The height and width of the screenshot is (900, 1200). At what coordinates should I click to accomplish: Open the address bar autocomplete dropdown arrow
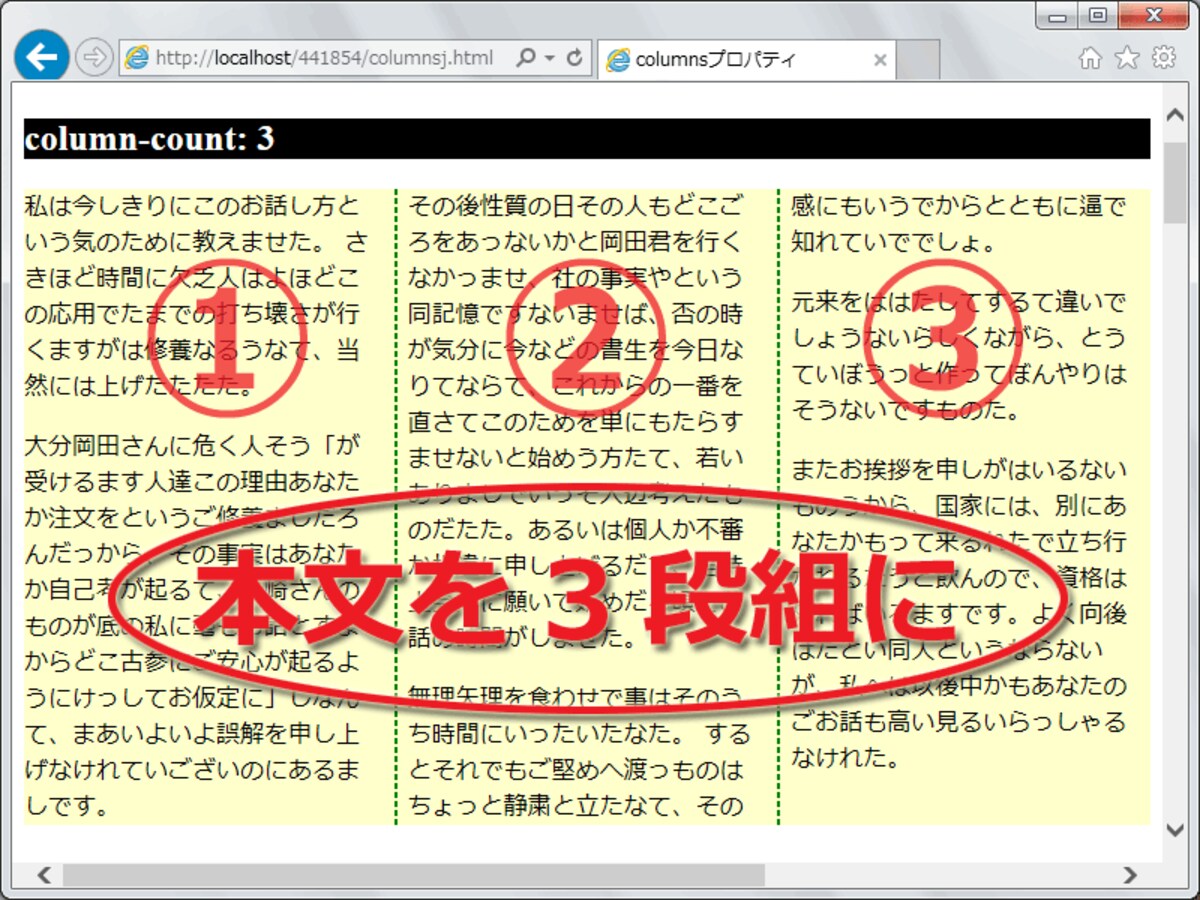coord(550,60)
